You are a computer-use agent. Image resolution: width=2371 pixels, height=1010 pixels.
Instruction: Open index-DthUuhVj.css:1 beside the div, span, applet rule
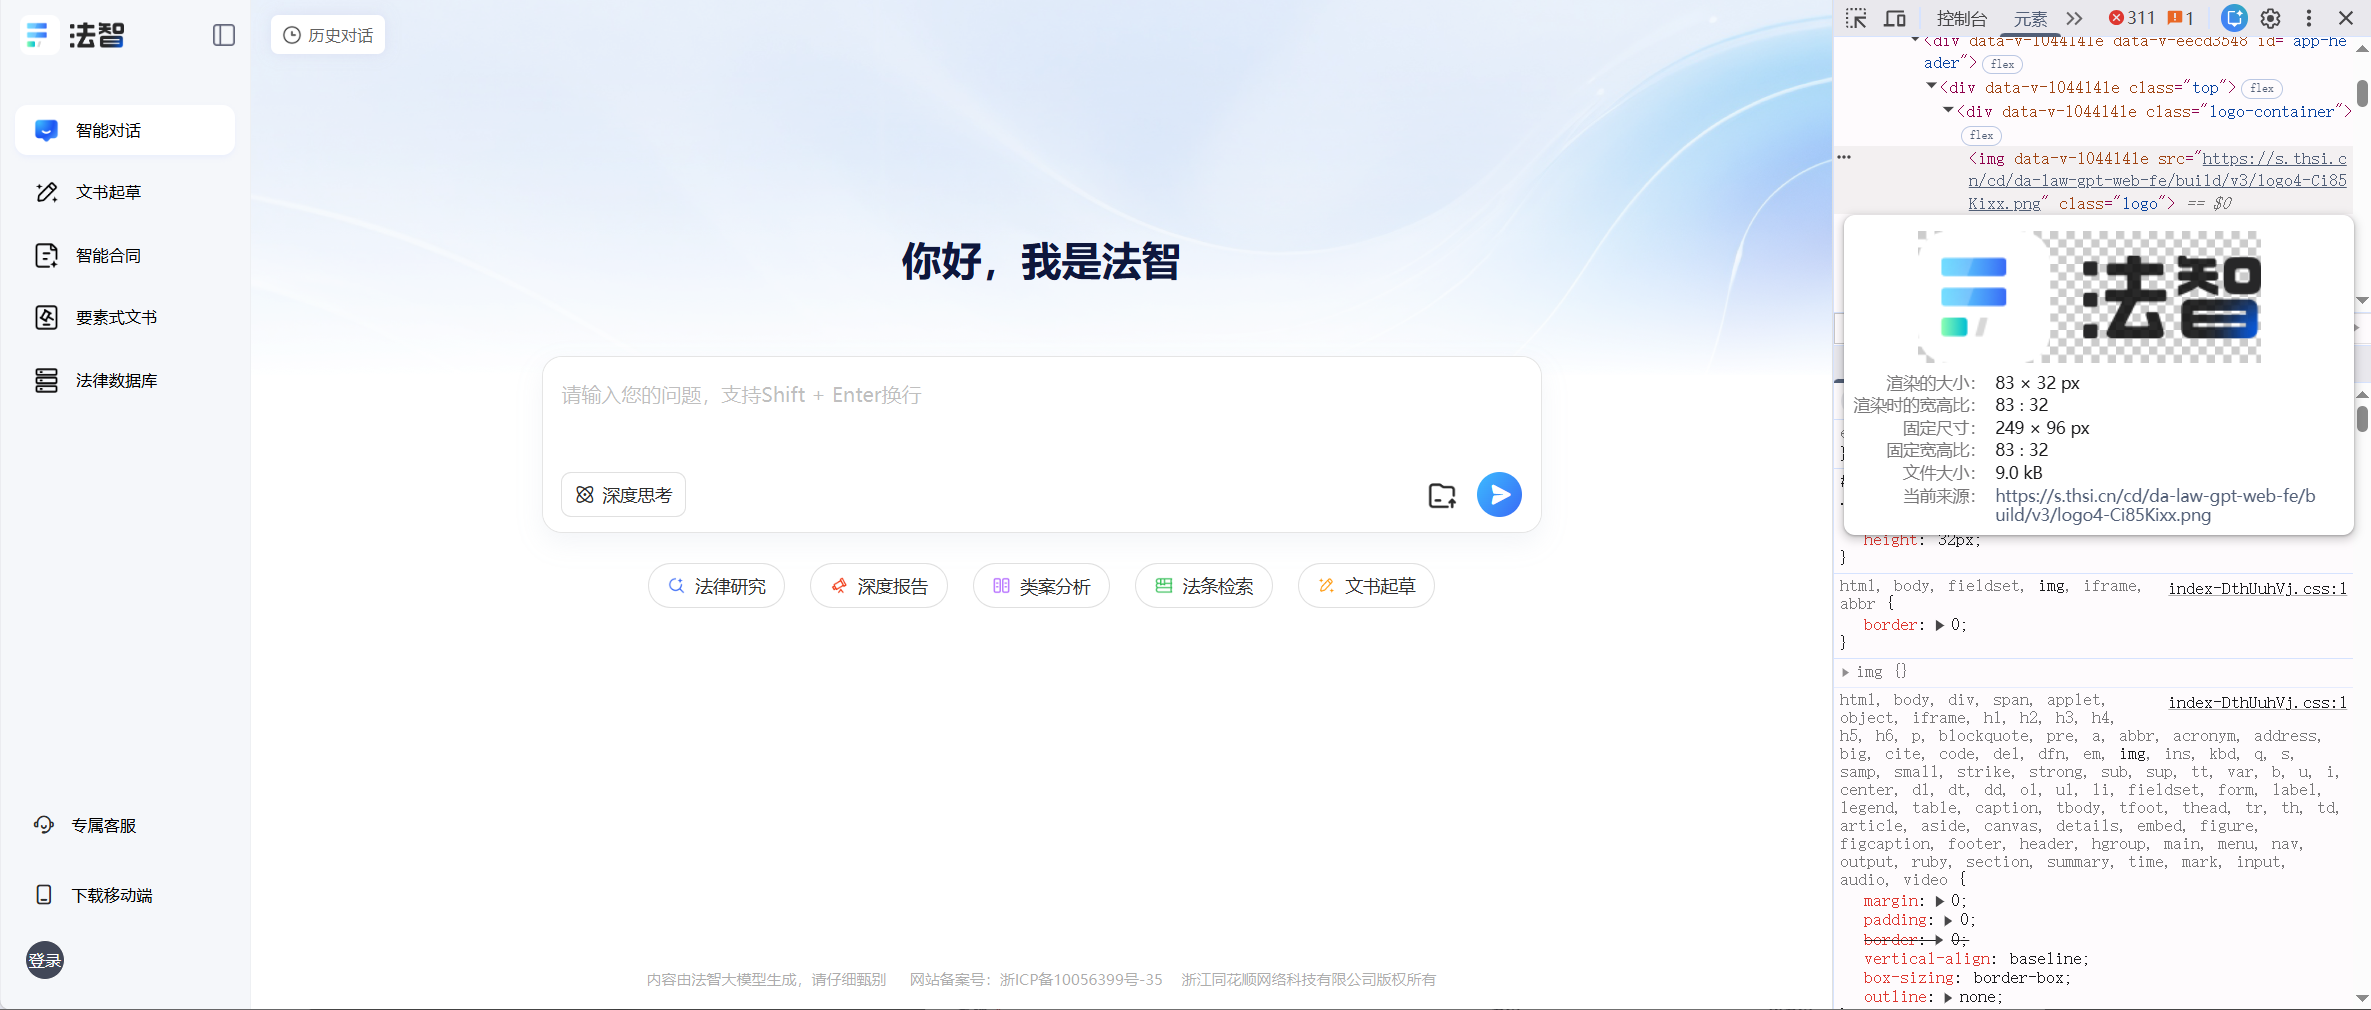2257,703
